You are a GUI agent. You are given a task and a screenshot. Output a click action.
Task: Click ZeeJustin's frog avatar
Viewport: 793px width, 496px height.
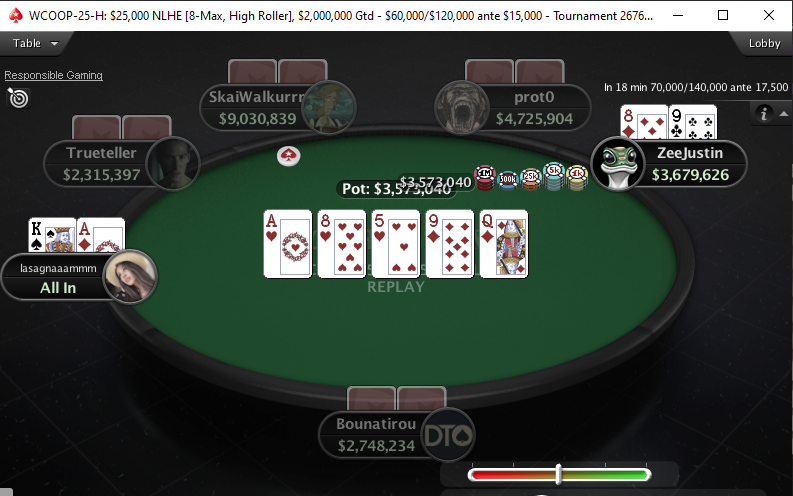tap(618, 164)
